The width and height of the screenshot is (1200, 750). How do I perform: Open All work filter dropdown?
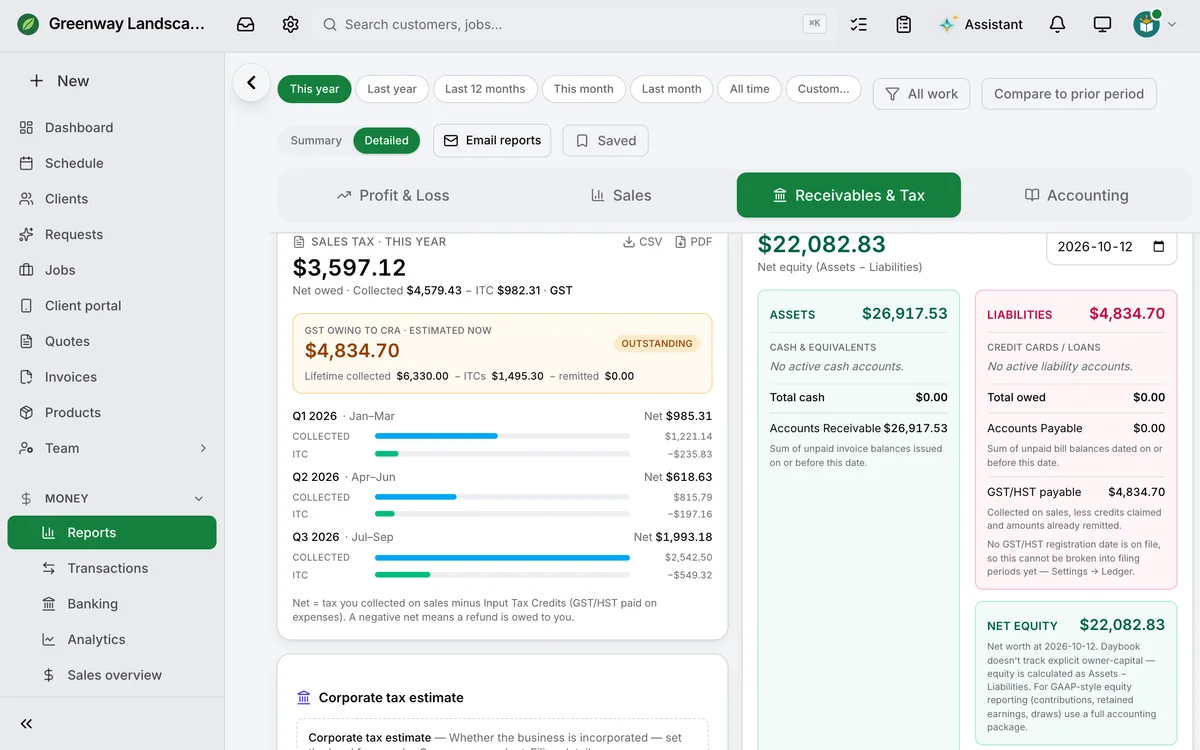(x=922, y=94)
